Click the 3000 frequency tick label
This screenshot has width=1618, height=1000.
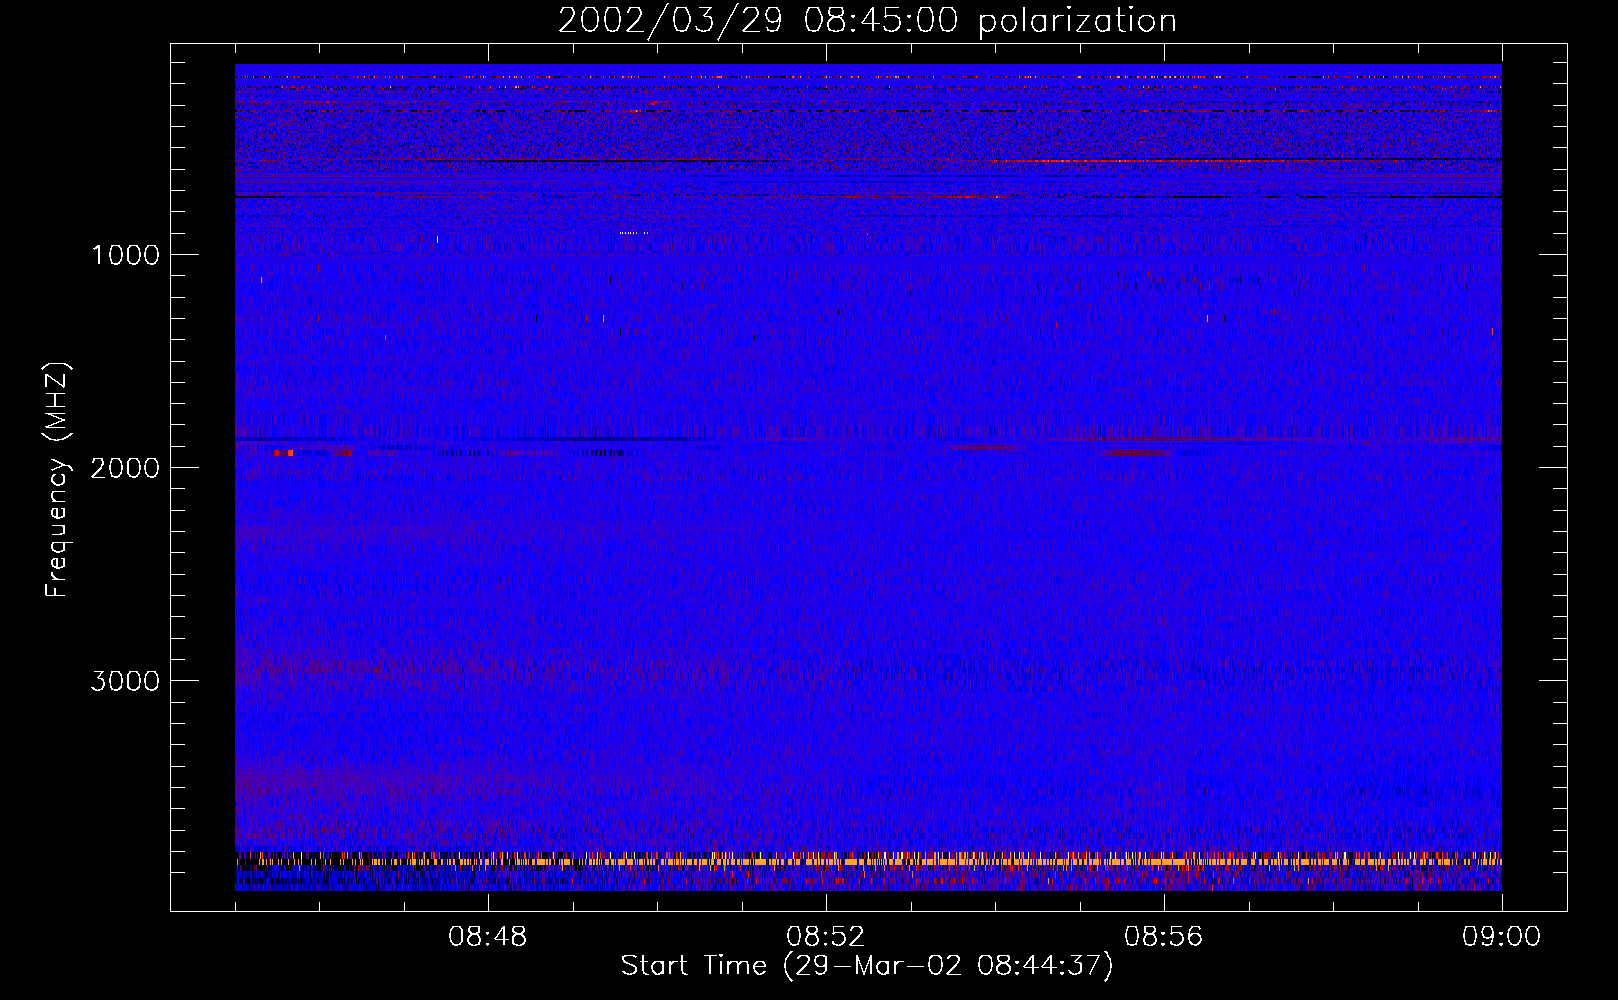(125, 681)
